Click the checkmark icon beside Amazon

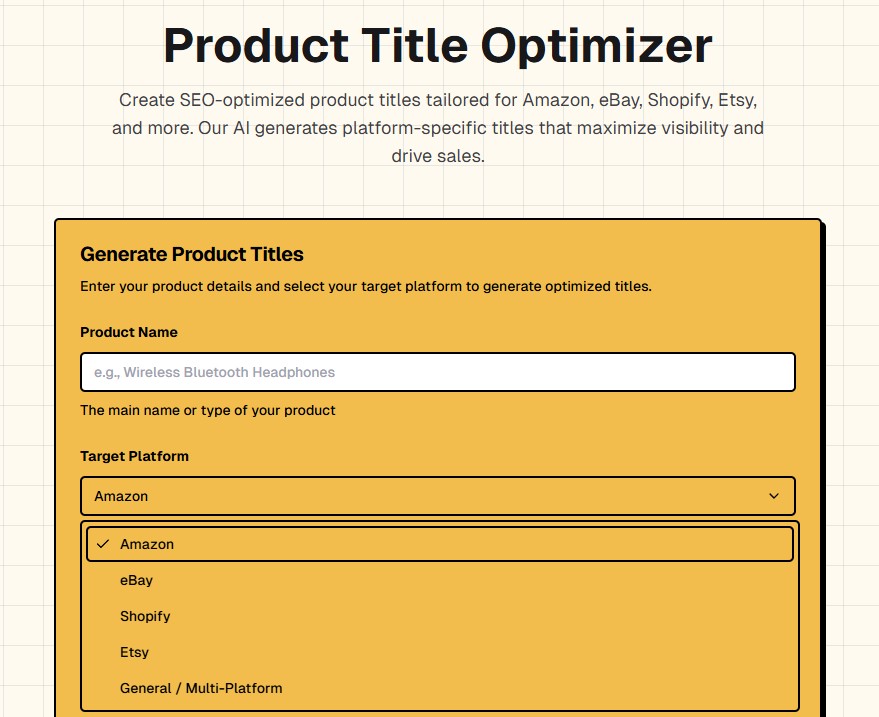[x=101, y=543]
